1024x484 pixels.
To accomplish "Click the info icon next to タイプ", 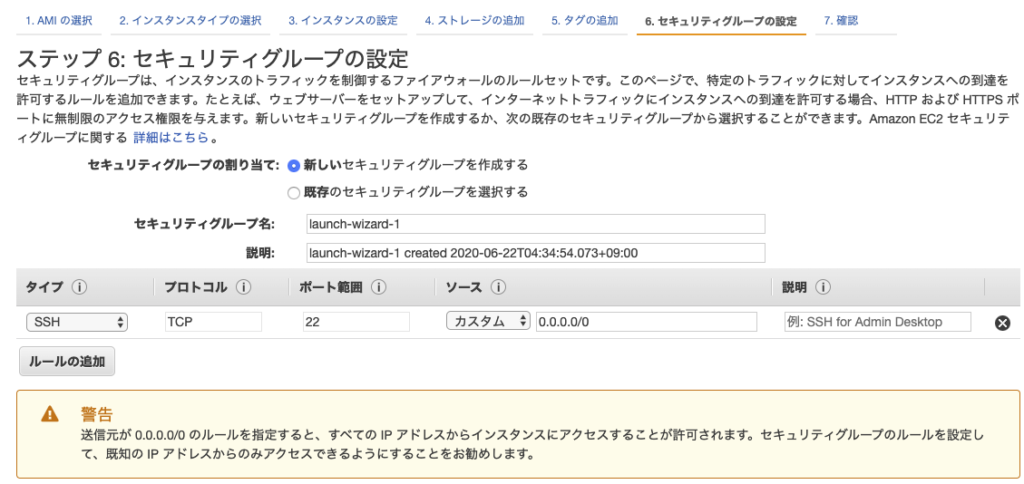I will pyautogui.click(x=79, y=288).
